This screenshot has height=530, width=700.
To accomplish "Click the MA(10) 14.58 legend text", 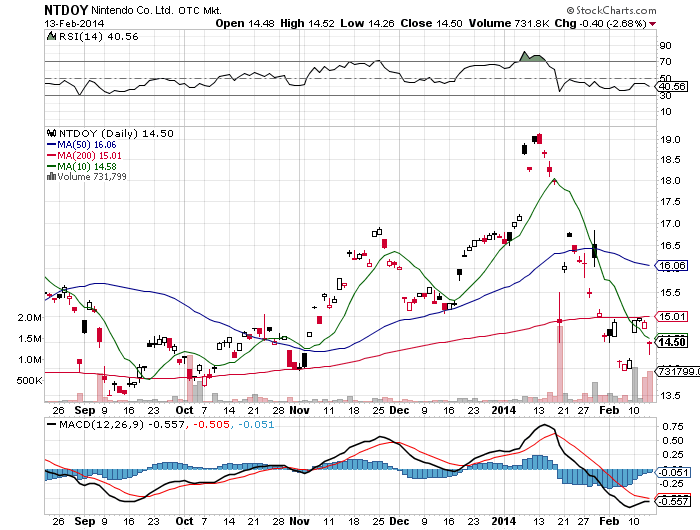I will pyautogui.click(x=87, y=167).
